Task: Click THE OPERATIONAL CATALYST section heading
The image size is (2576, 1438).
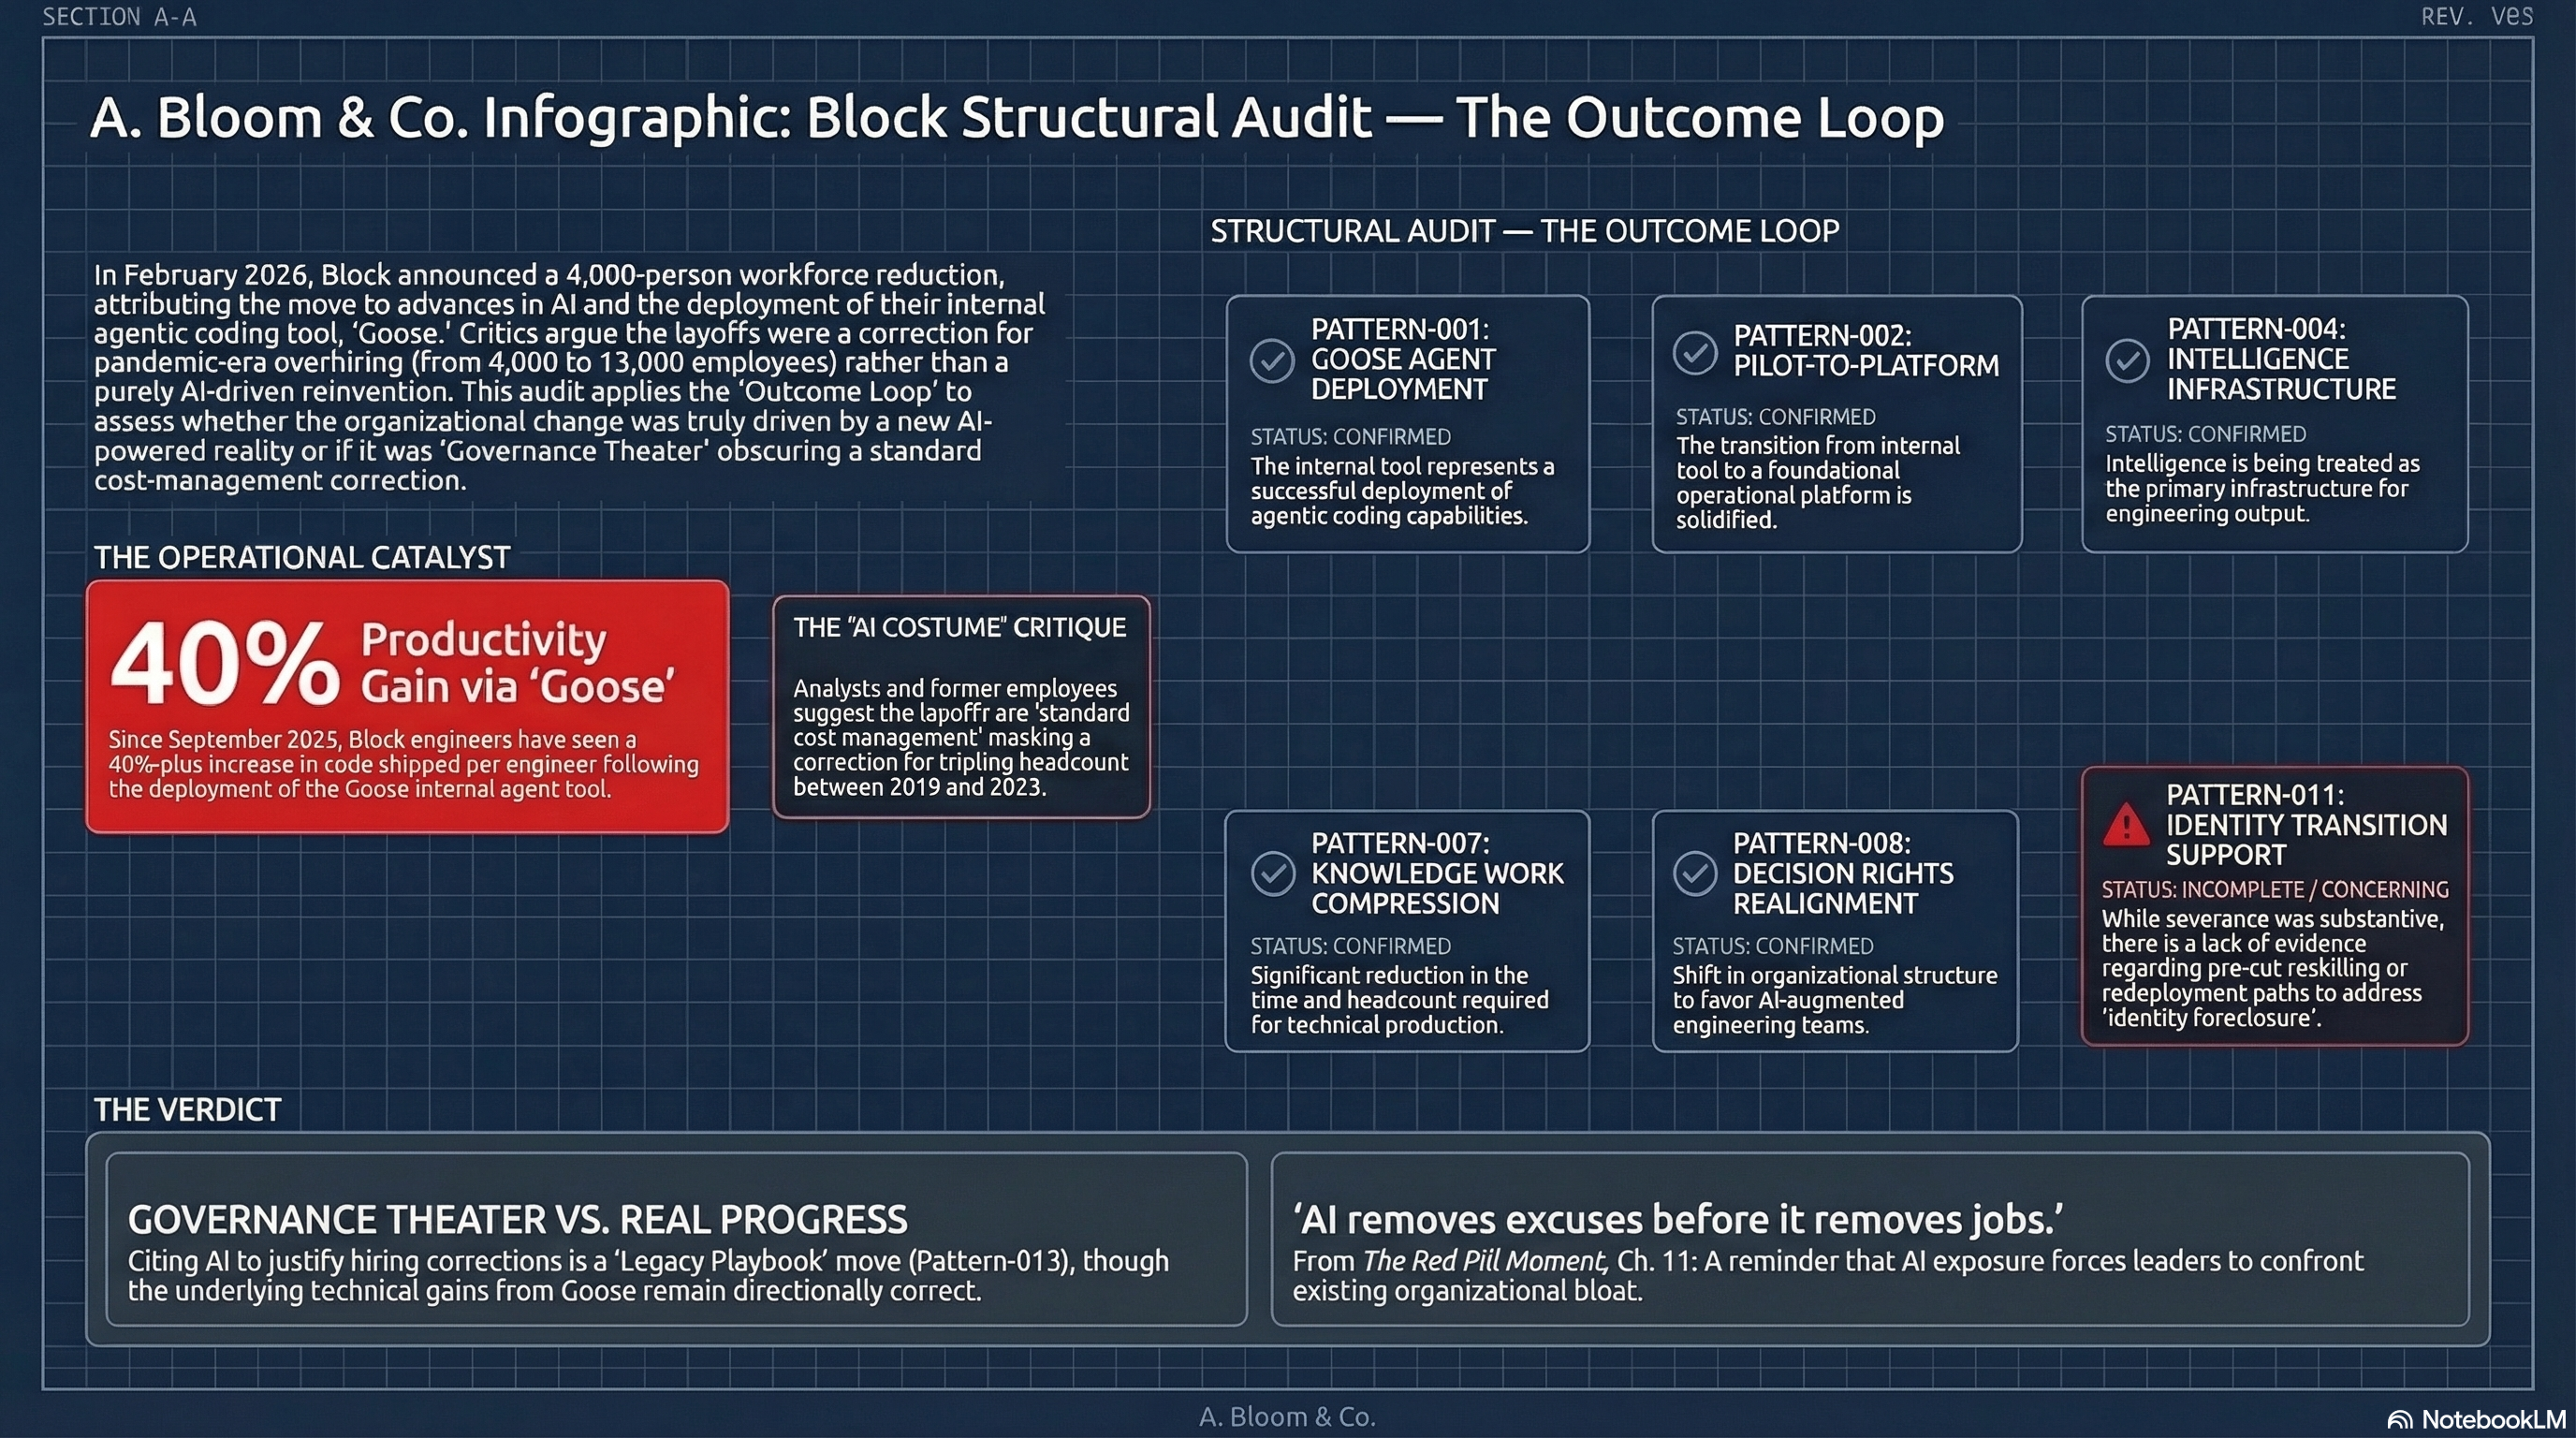Action: click(x=302, y=557)
